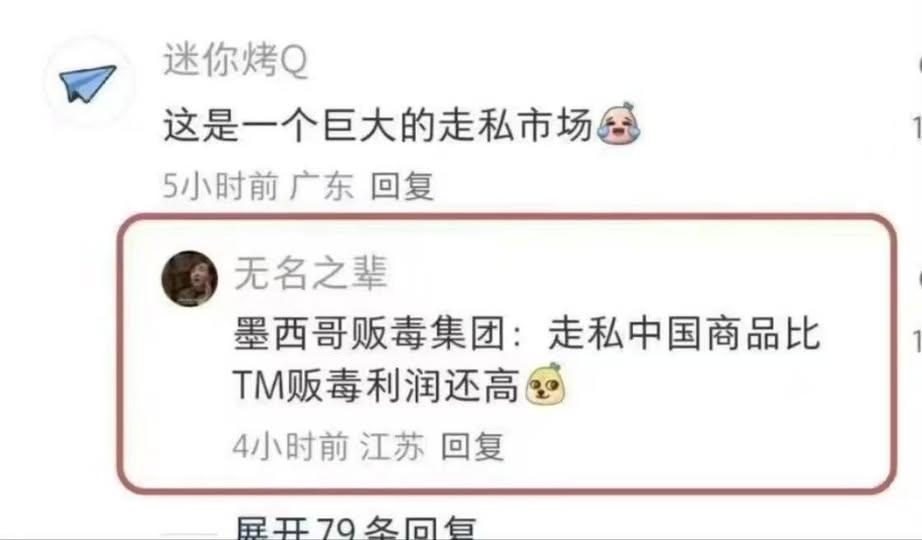Click the 4小时前 江苏 timestamp
This screenshot has width=922, height=540.
[328, 446]
